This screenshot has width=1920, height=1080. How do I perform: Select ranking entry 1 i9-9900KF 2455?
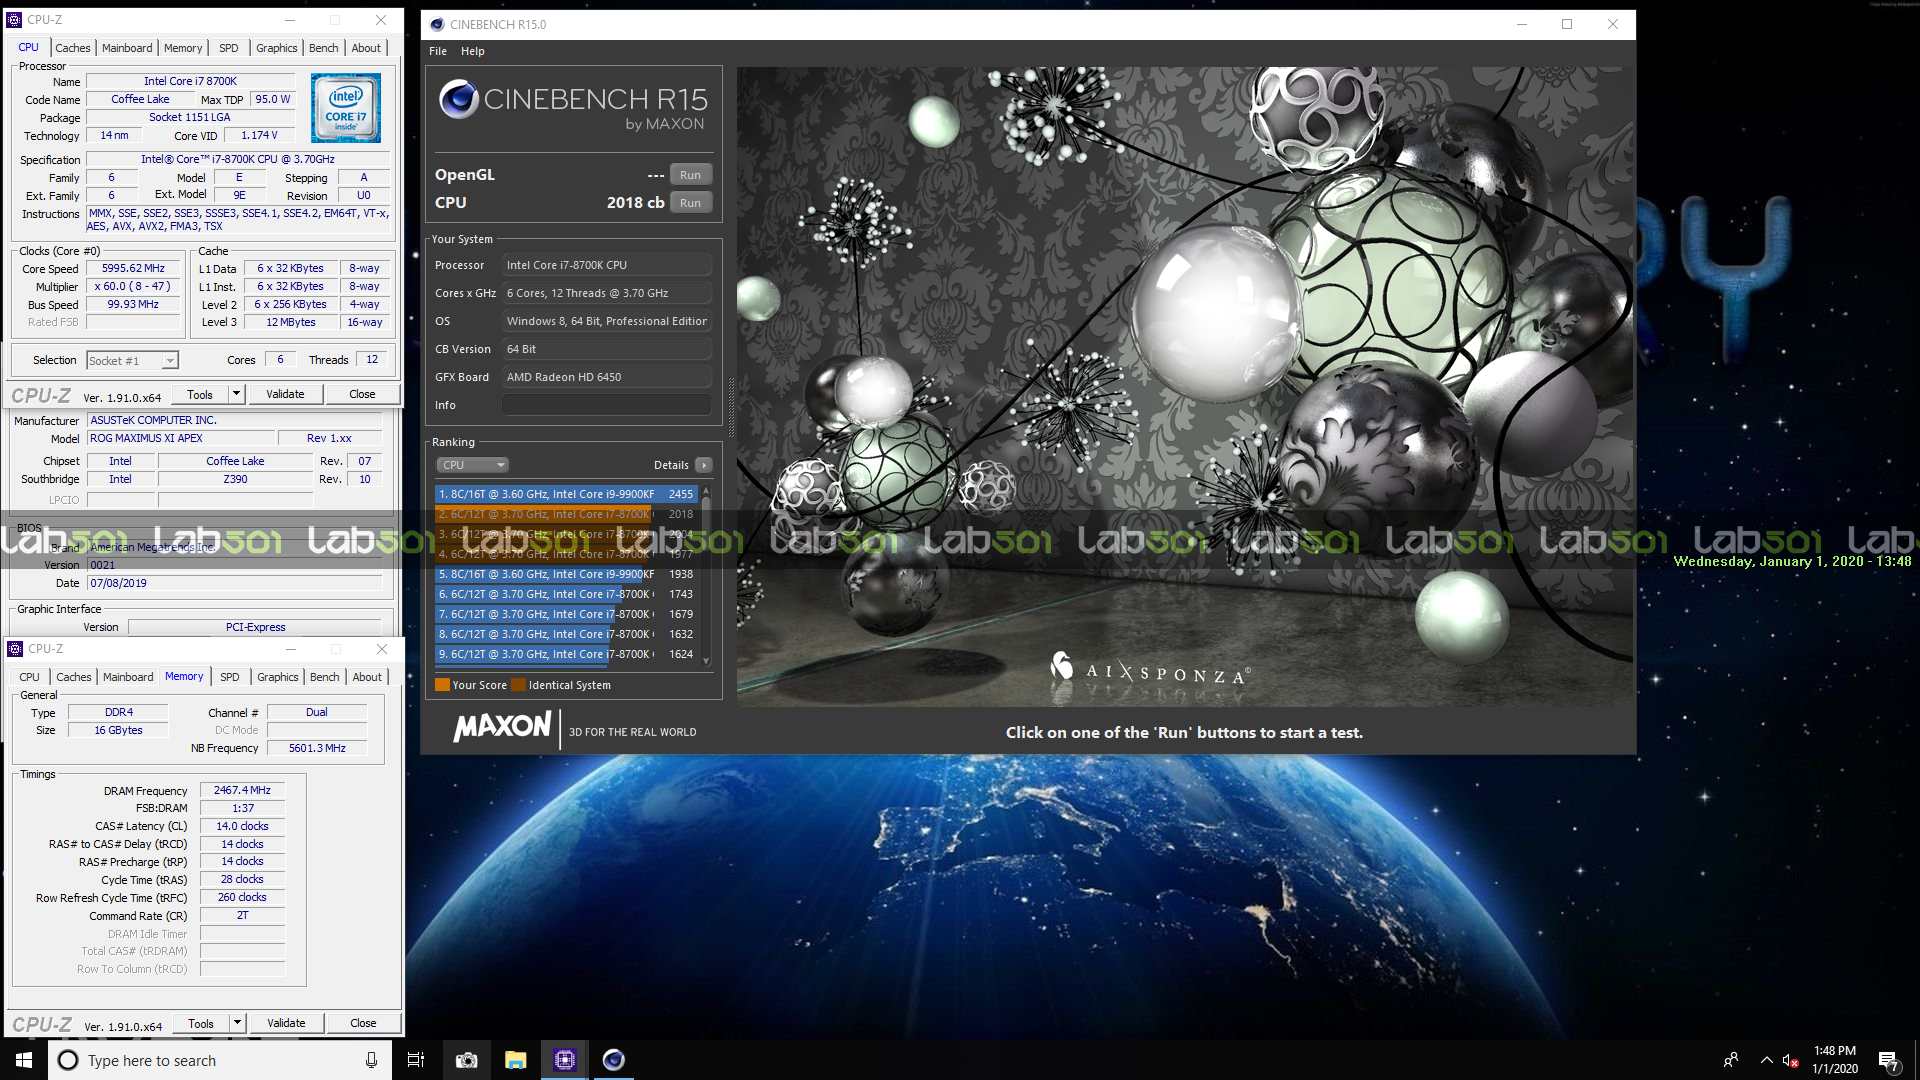(x=566, y=494)
